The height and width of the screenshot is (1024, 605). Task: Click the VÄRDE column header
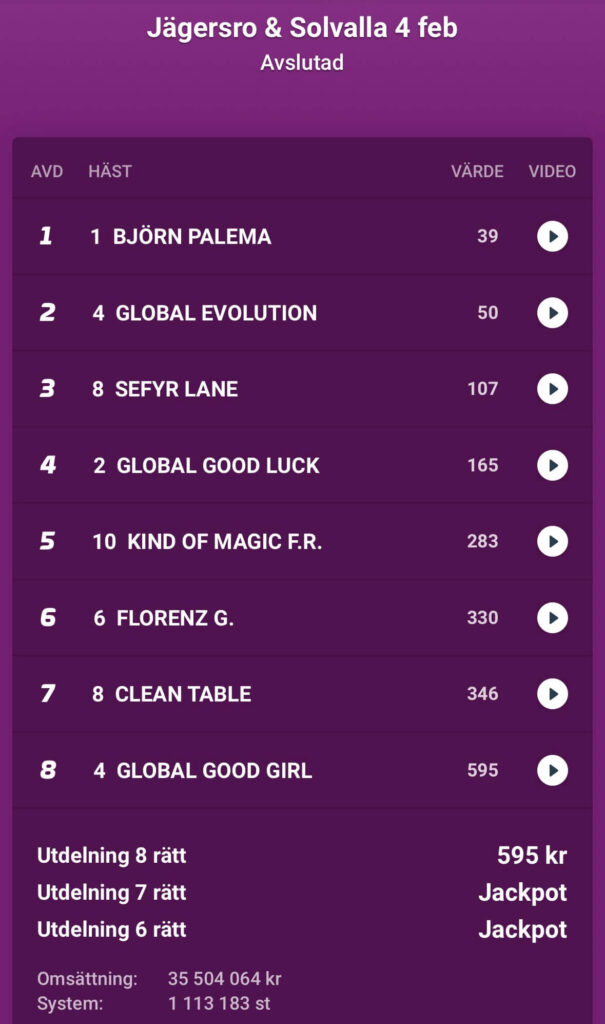click(x=477, y=171)
